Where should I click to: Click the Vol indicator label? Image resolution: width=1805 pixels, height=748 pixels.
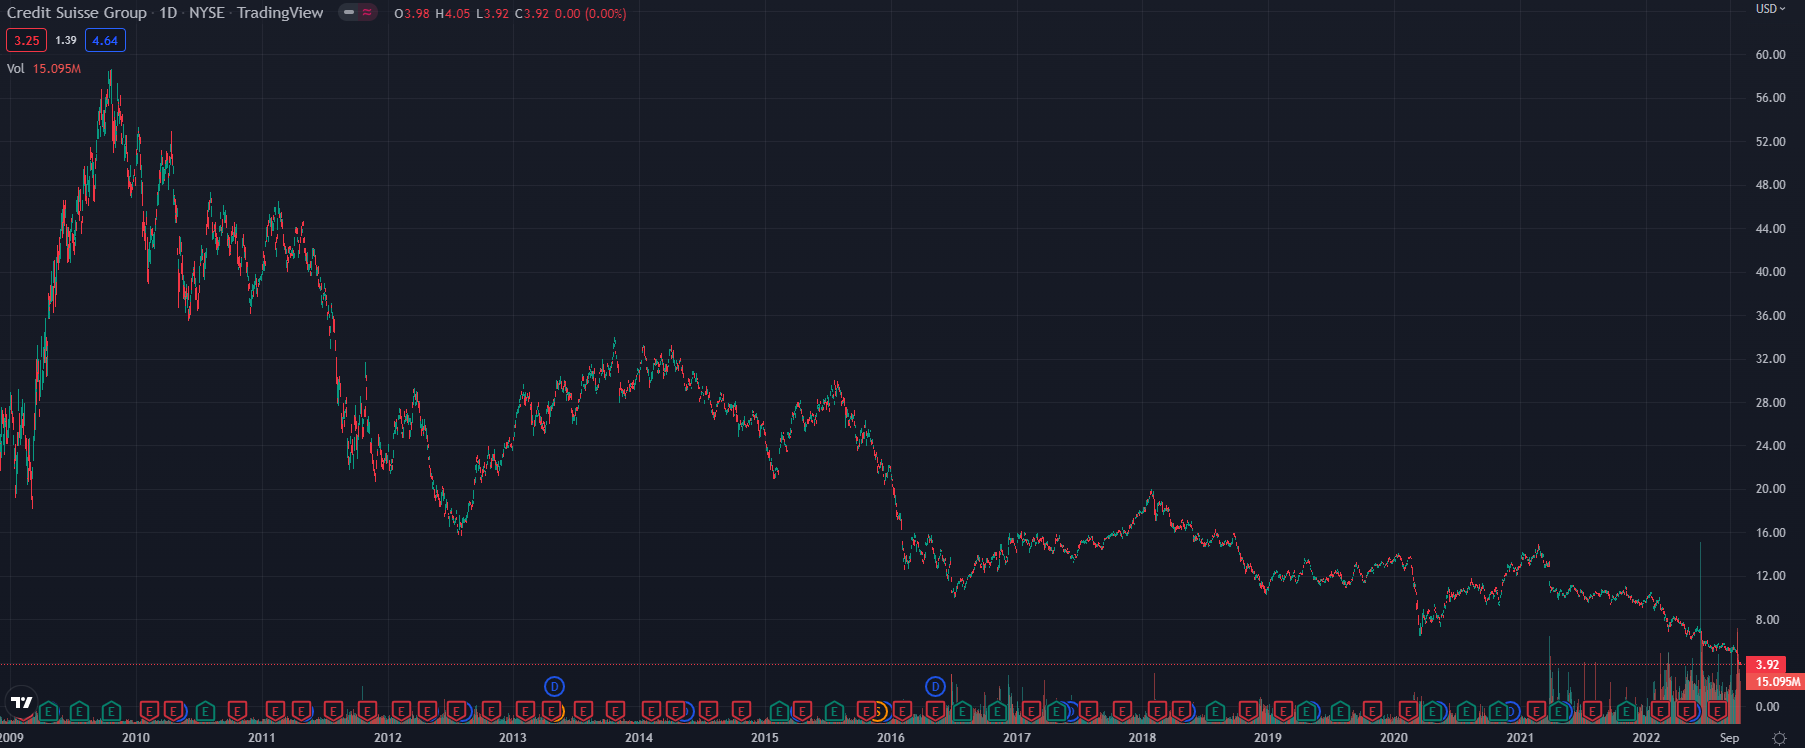click(16, 69)
